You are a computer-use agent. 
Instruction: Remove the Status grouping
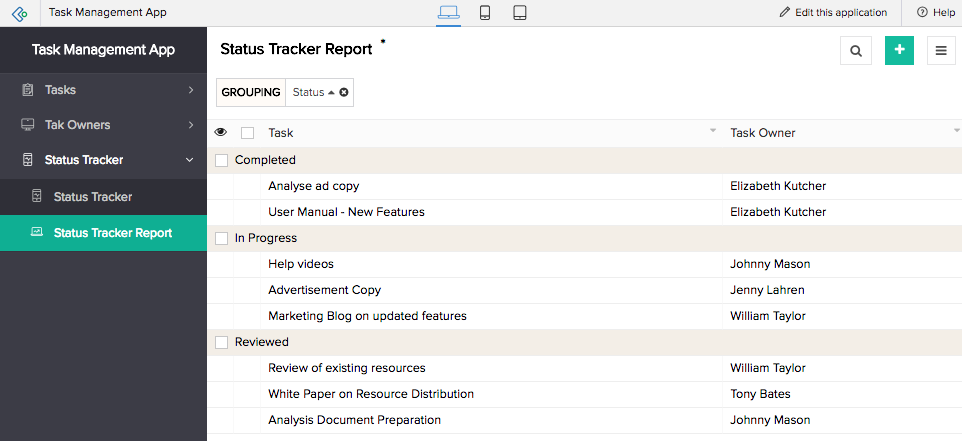[x=344, y=92]
